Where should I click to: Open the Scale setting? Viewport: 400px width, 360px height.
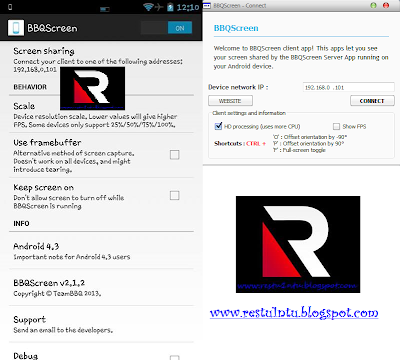[101, 115]
